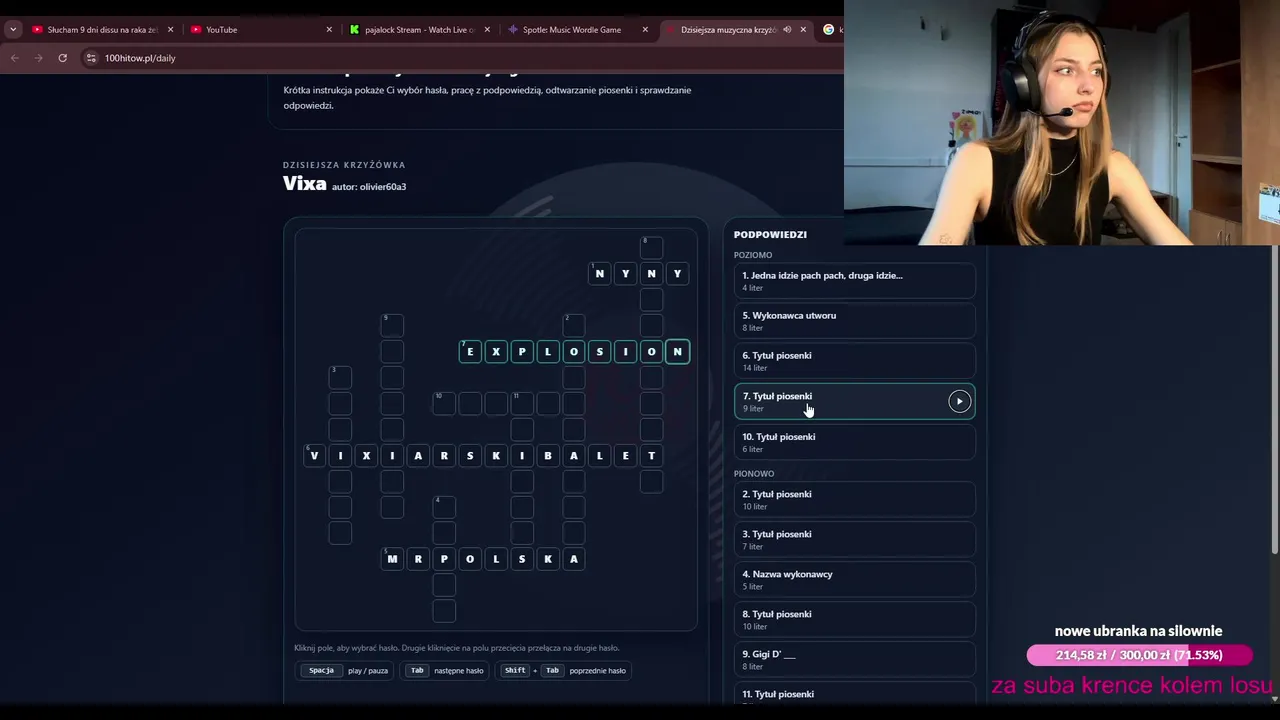Select horizontal clue 6 'Tytuł piosenki' 14 liter
The height and width of the screenshot is (720, 1280).
[854, 361]
